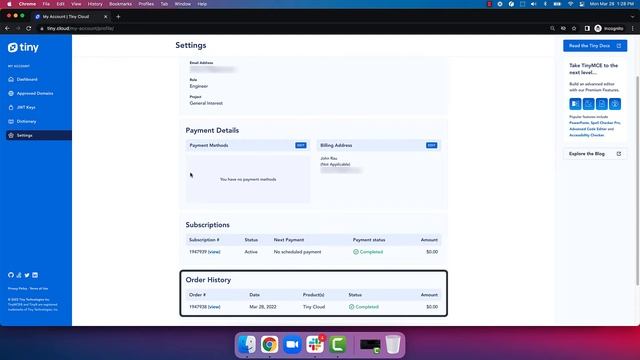The height and width of the screenshot is (360, 640).
Task: Click the third premium feature icon tile
Action: pyautogui.click(x=602, y=104)
